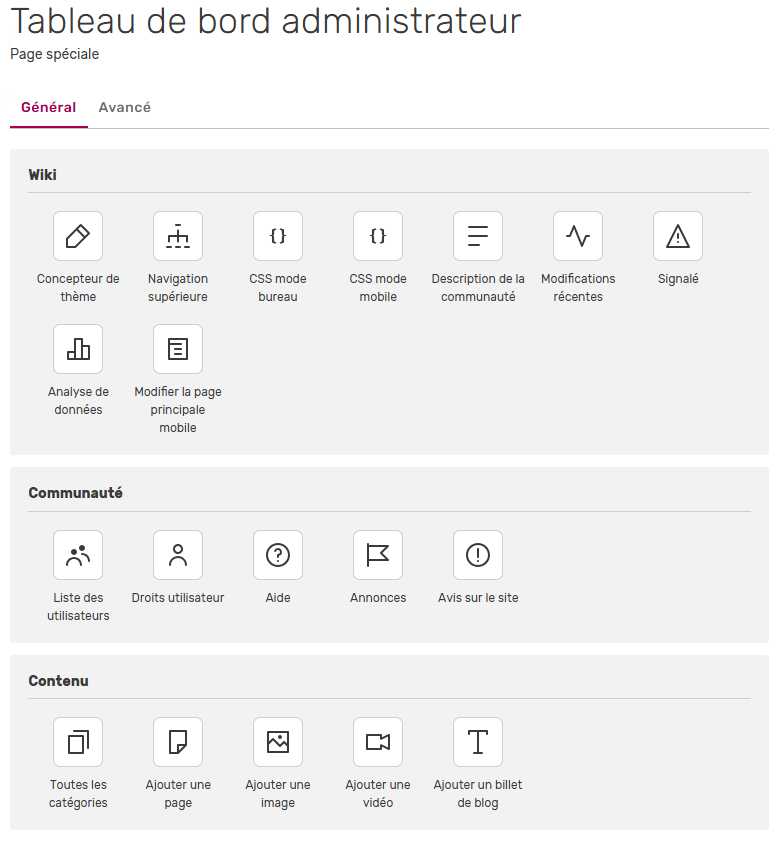Open the Modifications récentes icon

(578, 236)
